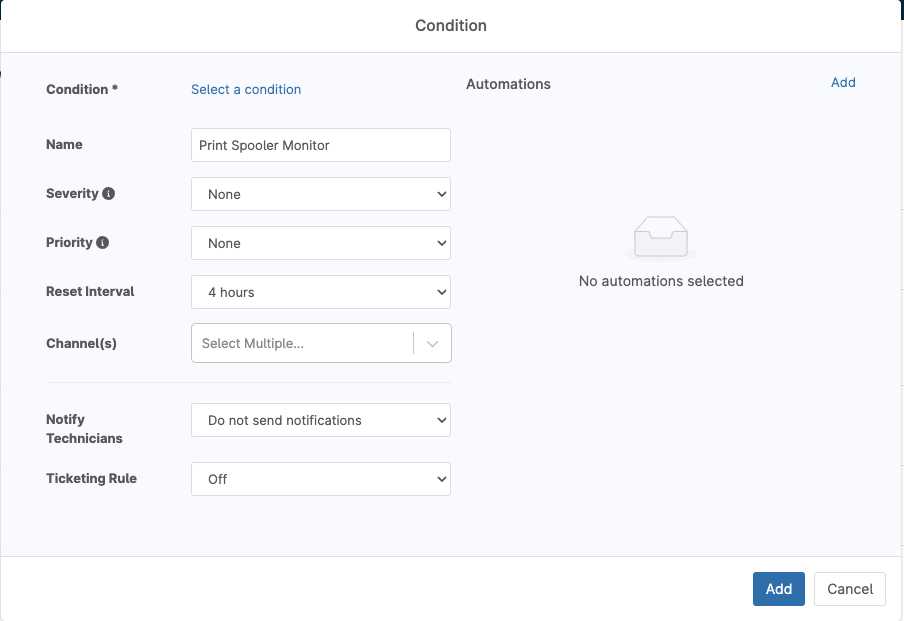This screenshot has height=621, width=904.
Task: Click the Priority info icon
Action: (104, 242)
